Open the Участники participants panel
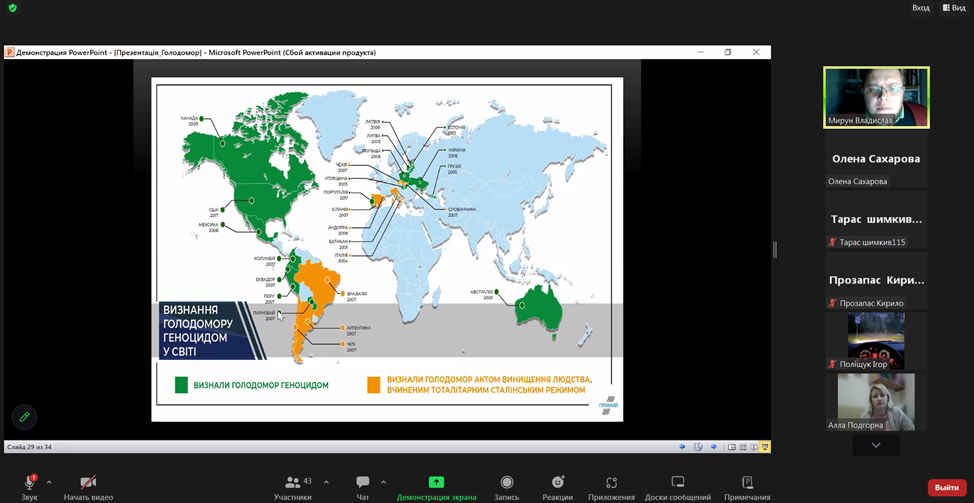The width and height of the screenshot is (974, 503). tap(292, 485)
